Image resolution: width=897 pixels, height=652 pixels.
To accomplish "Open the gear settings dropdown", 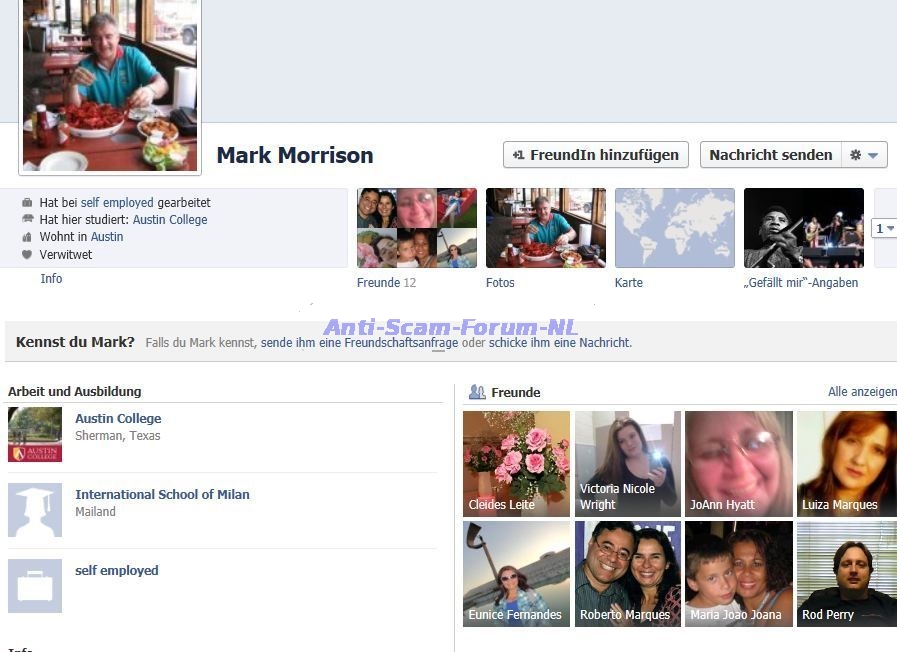I will [864, 155].
